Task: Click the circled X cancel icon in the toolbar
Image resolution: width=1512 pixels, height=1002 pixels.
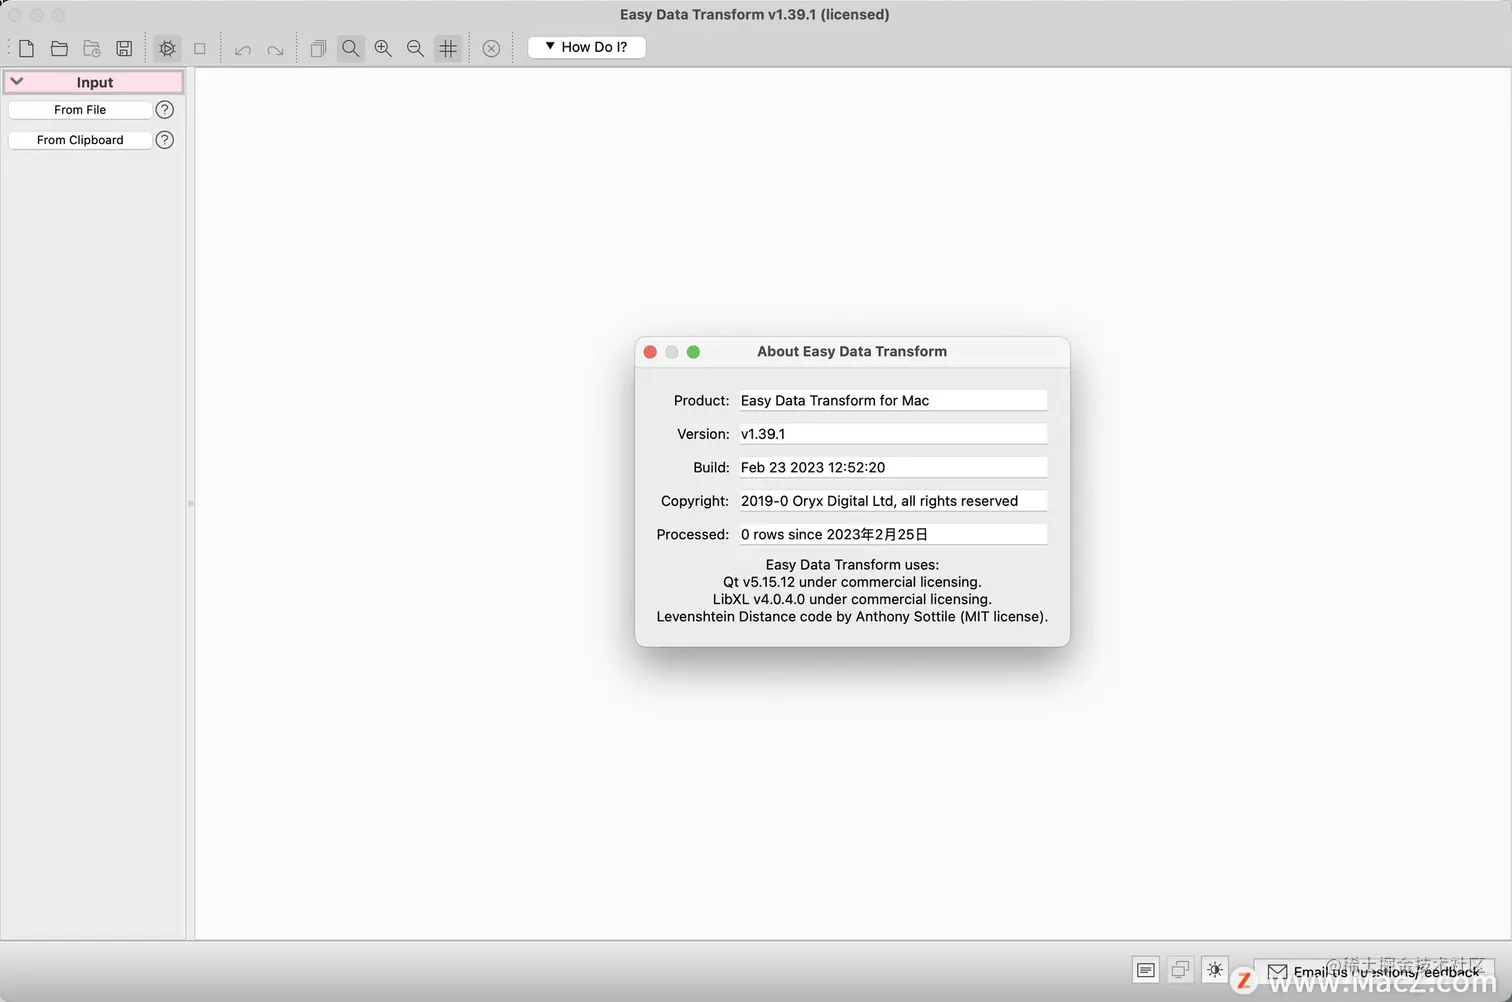Action: [x=491, y=48]
